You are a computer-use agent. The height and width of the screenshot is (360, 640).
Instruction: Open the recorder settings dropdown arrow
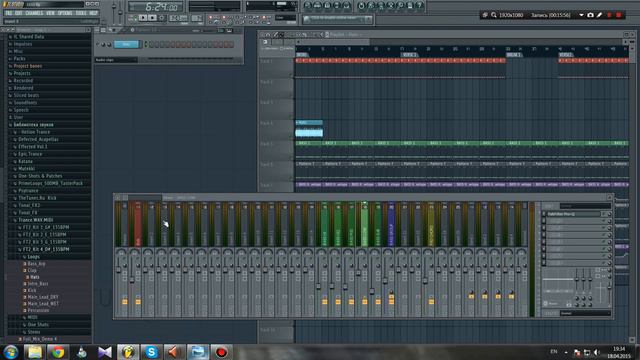click(581, 15)
